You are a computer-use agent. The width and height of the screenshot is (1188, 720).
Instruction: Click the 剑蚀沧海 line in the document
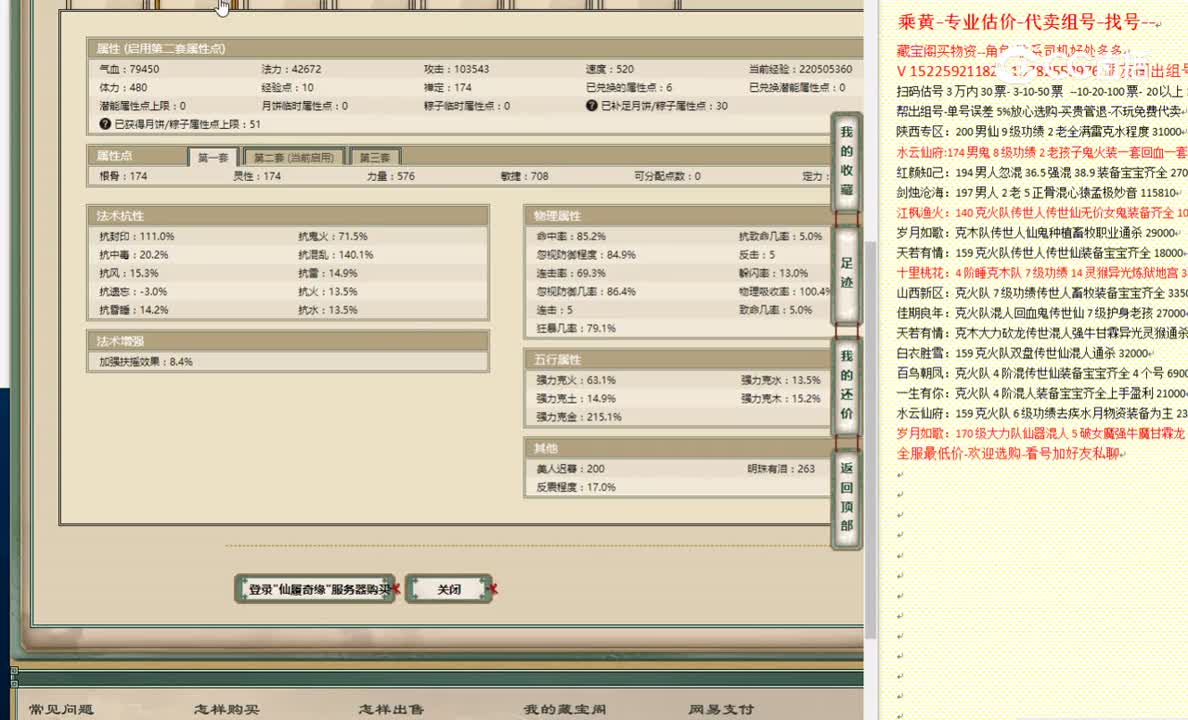point(1039,193)
